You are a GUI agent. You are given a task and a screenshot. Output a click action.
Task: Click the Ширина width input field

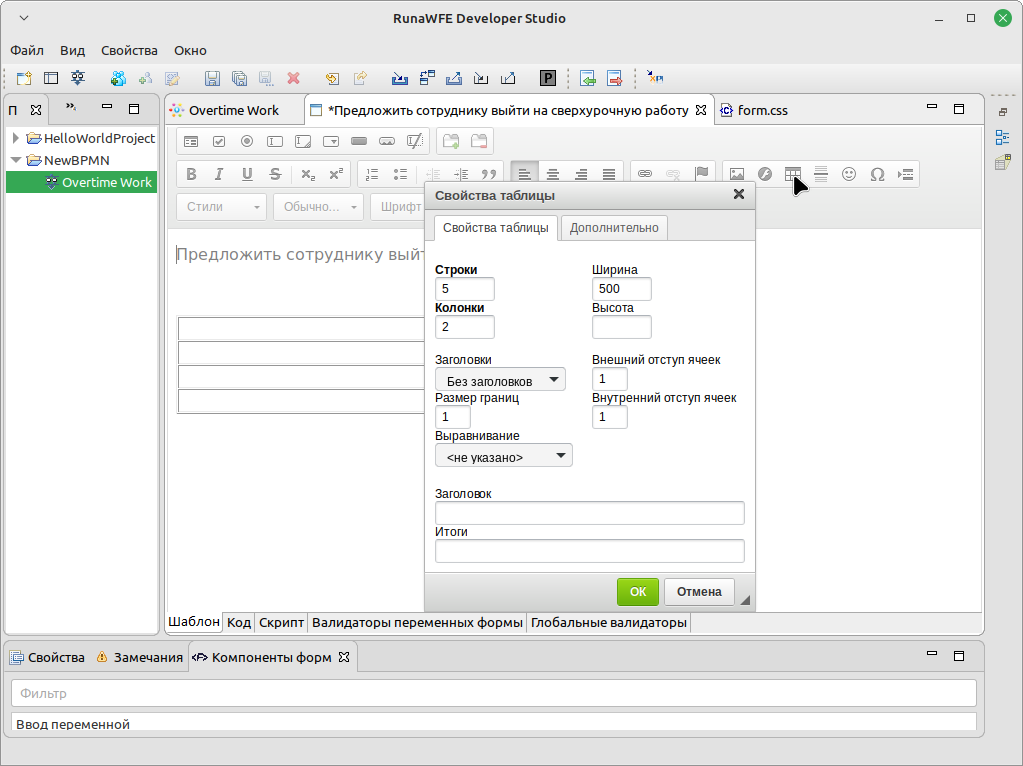point(622,289)
